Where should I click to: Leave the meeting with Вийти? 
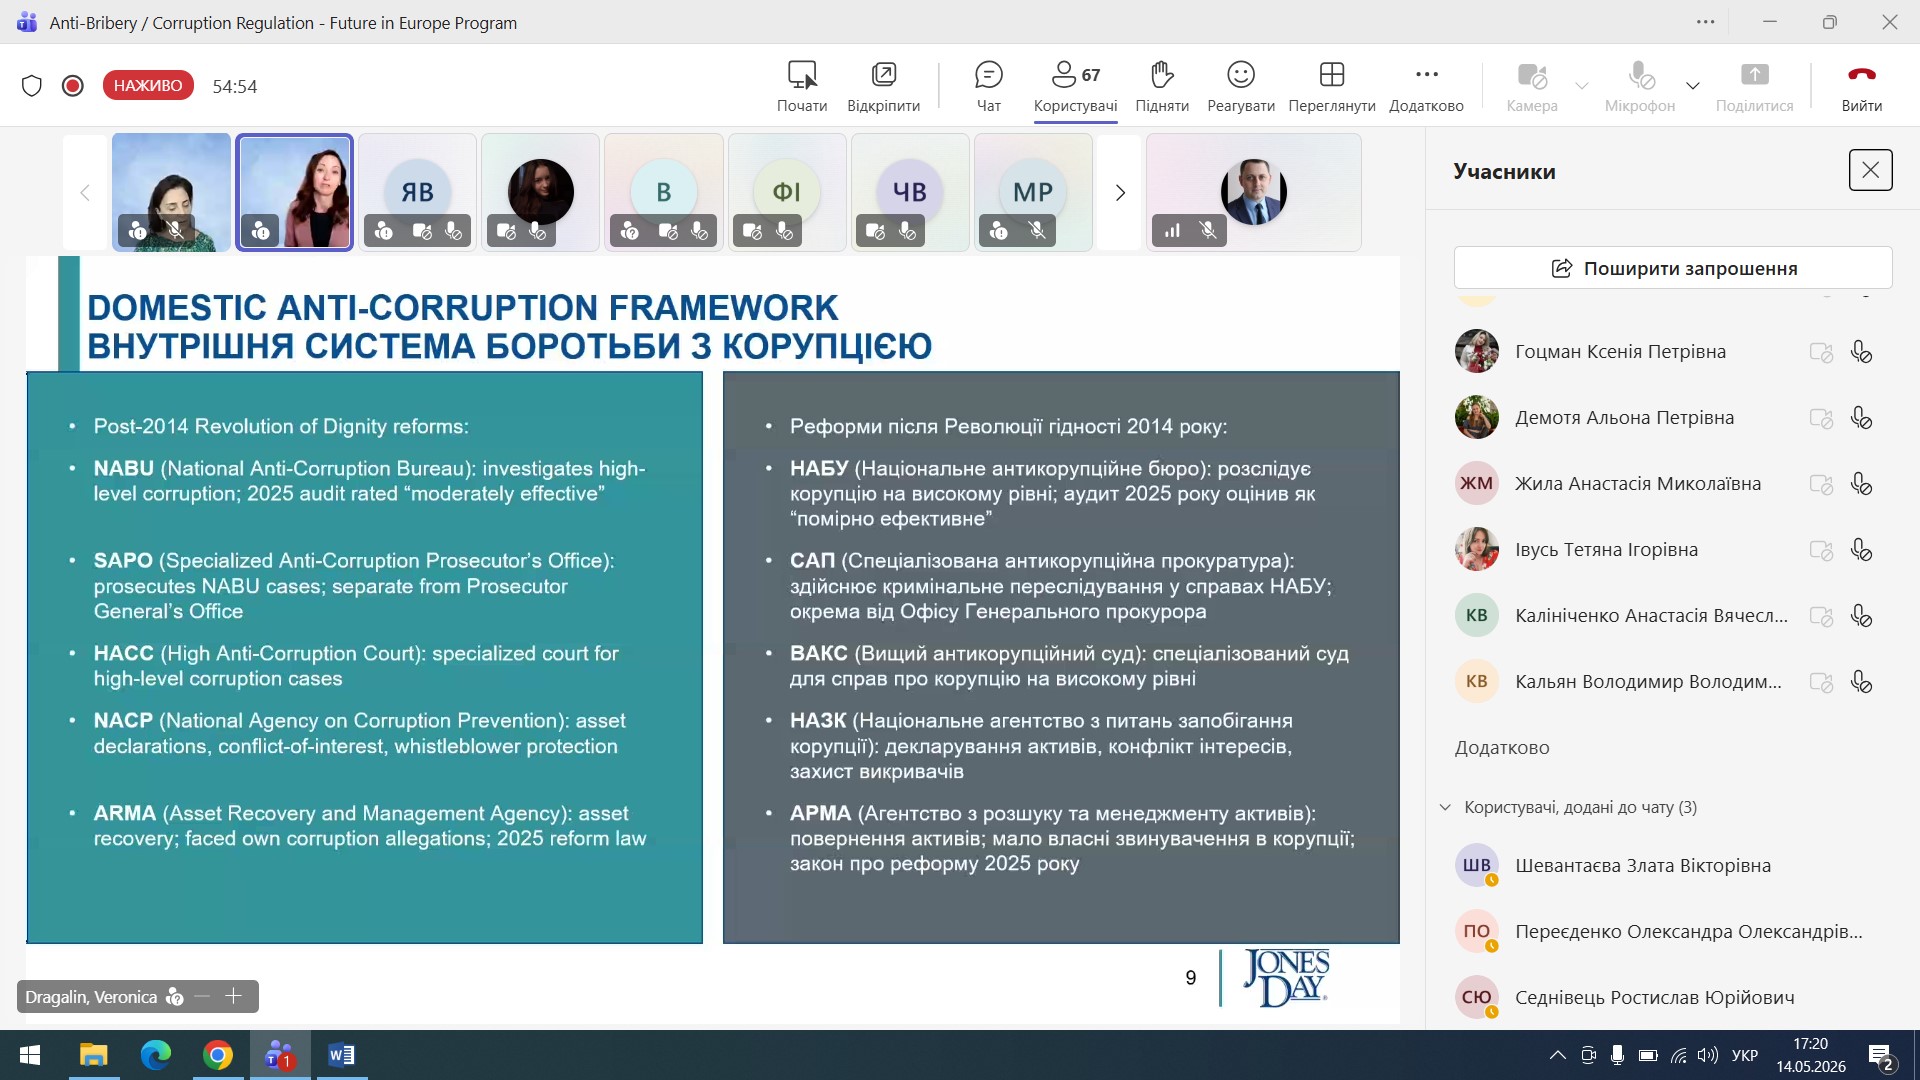[x=1862, y=86]
